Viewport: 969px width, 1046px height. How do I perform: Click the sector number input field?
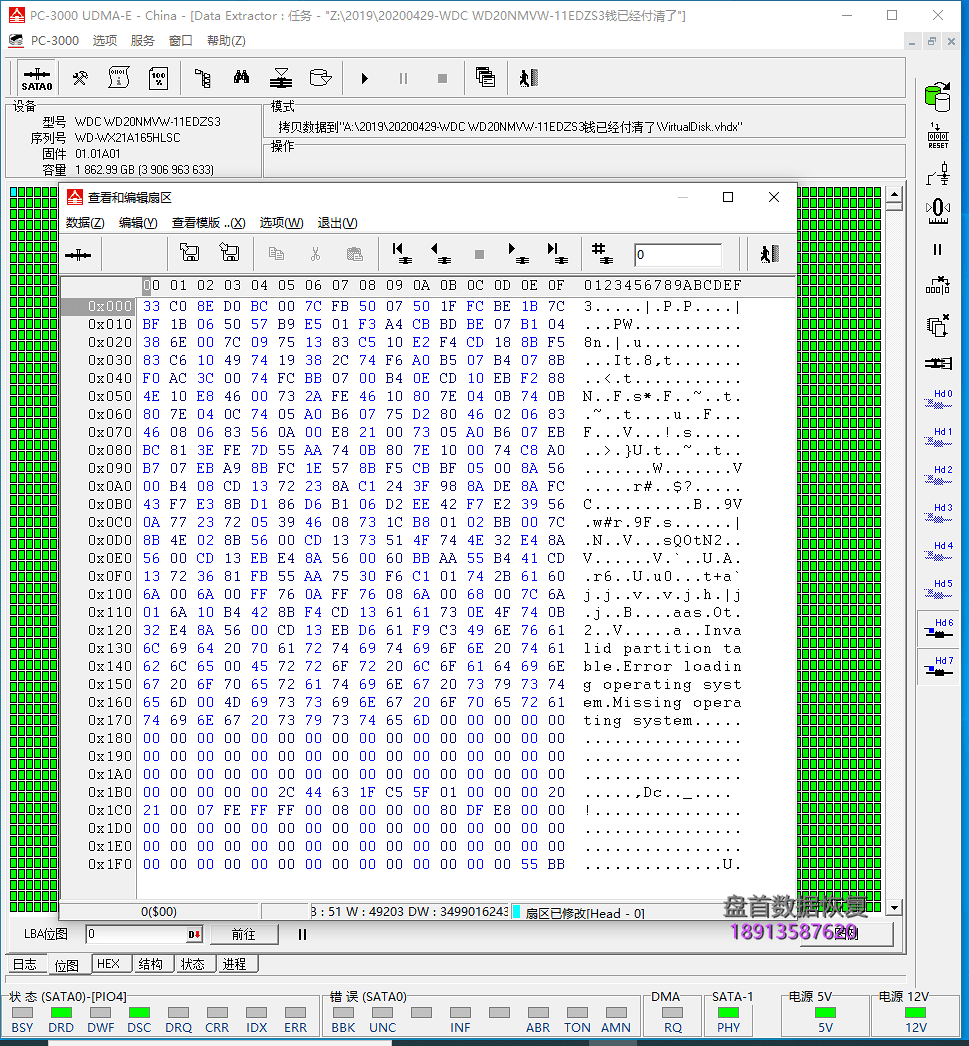tap(678, 254)
